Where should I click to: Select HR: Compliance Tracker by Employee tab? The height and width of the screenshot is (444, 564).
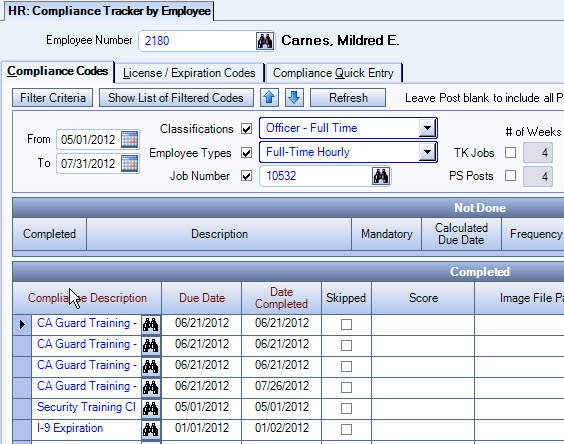coord(109,11)
